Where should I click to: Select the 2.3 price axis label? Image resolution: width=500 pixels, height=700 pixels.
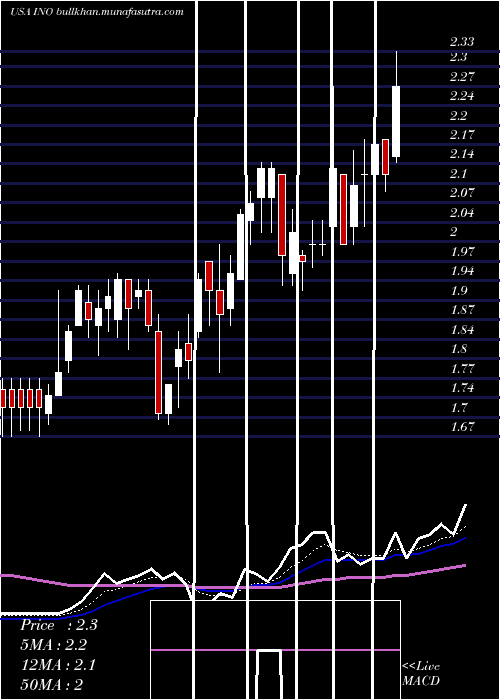[x=458, y=57]
